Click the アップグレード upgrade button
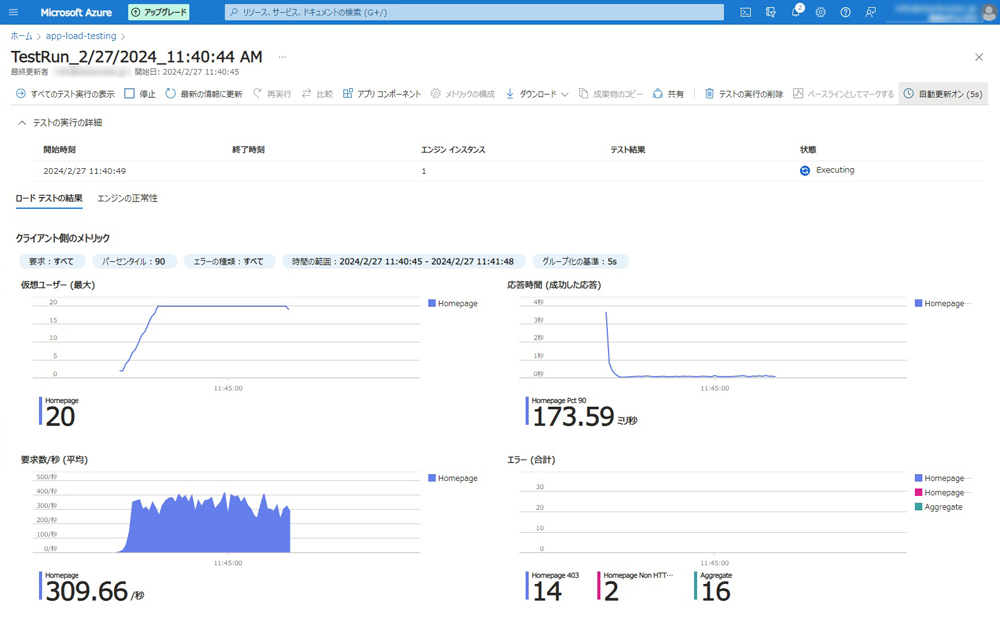 point(159,12)
